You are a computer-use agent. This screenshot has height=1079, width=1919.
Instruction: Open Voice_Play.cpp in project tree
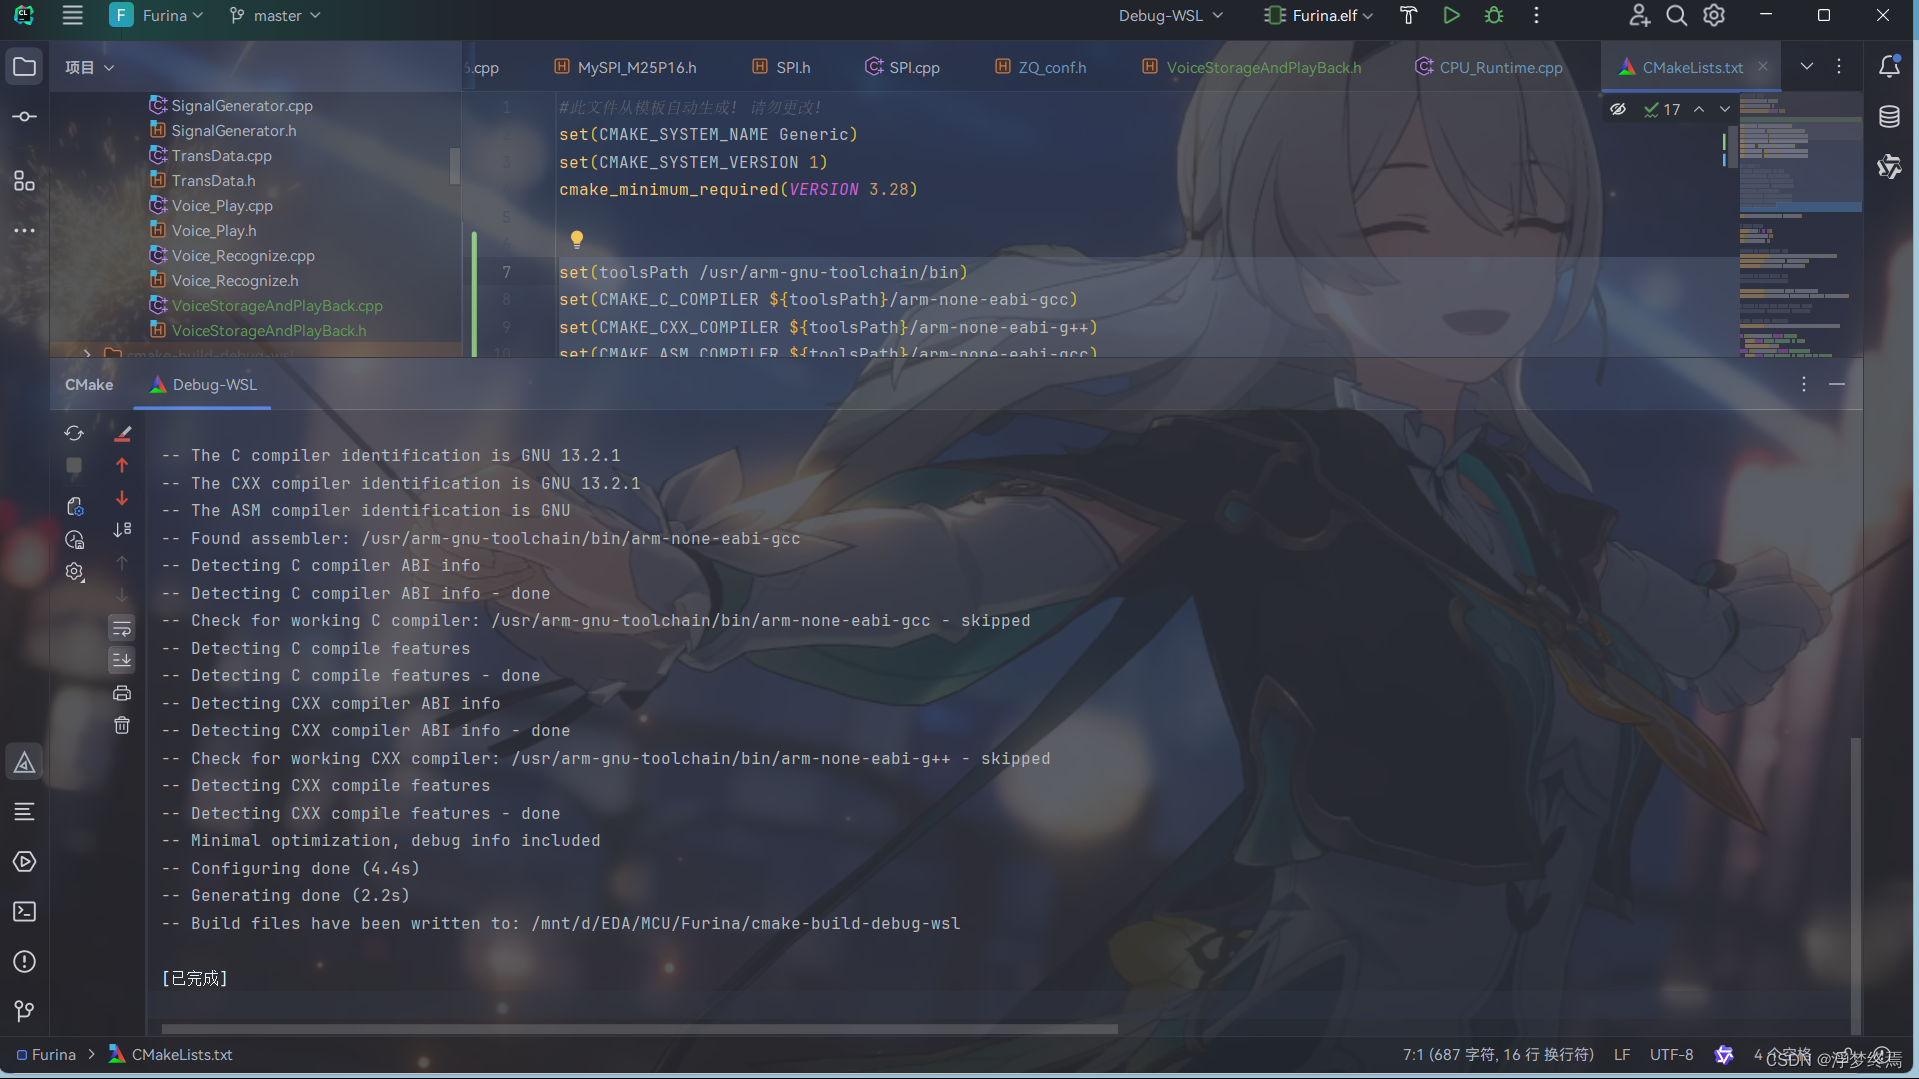pyautogui.click(x=211, y=205)
